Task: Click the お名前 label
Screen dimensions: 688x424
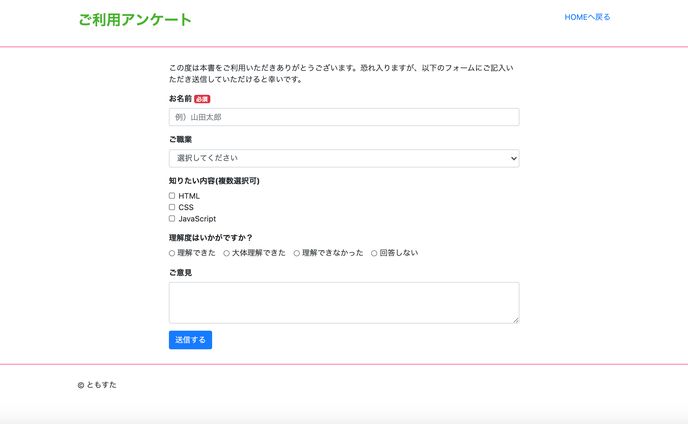Action: tap(180, 99)
